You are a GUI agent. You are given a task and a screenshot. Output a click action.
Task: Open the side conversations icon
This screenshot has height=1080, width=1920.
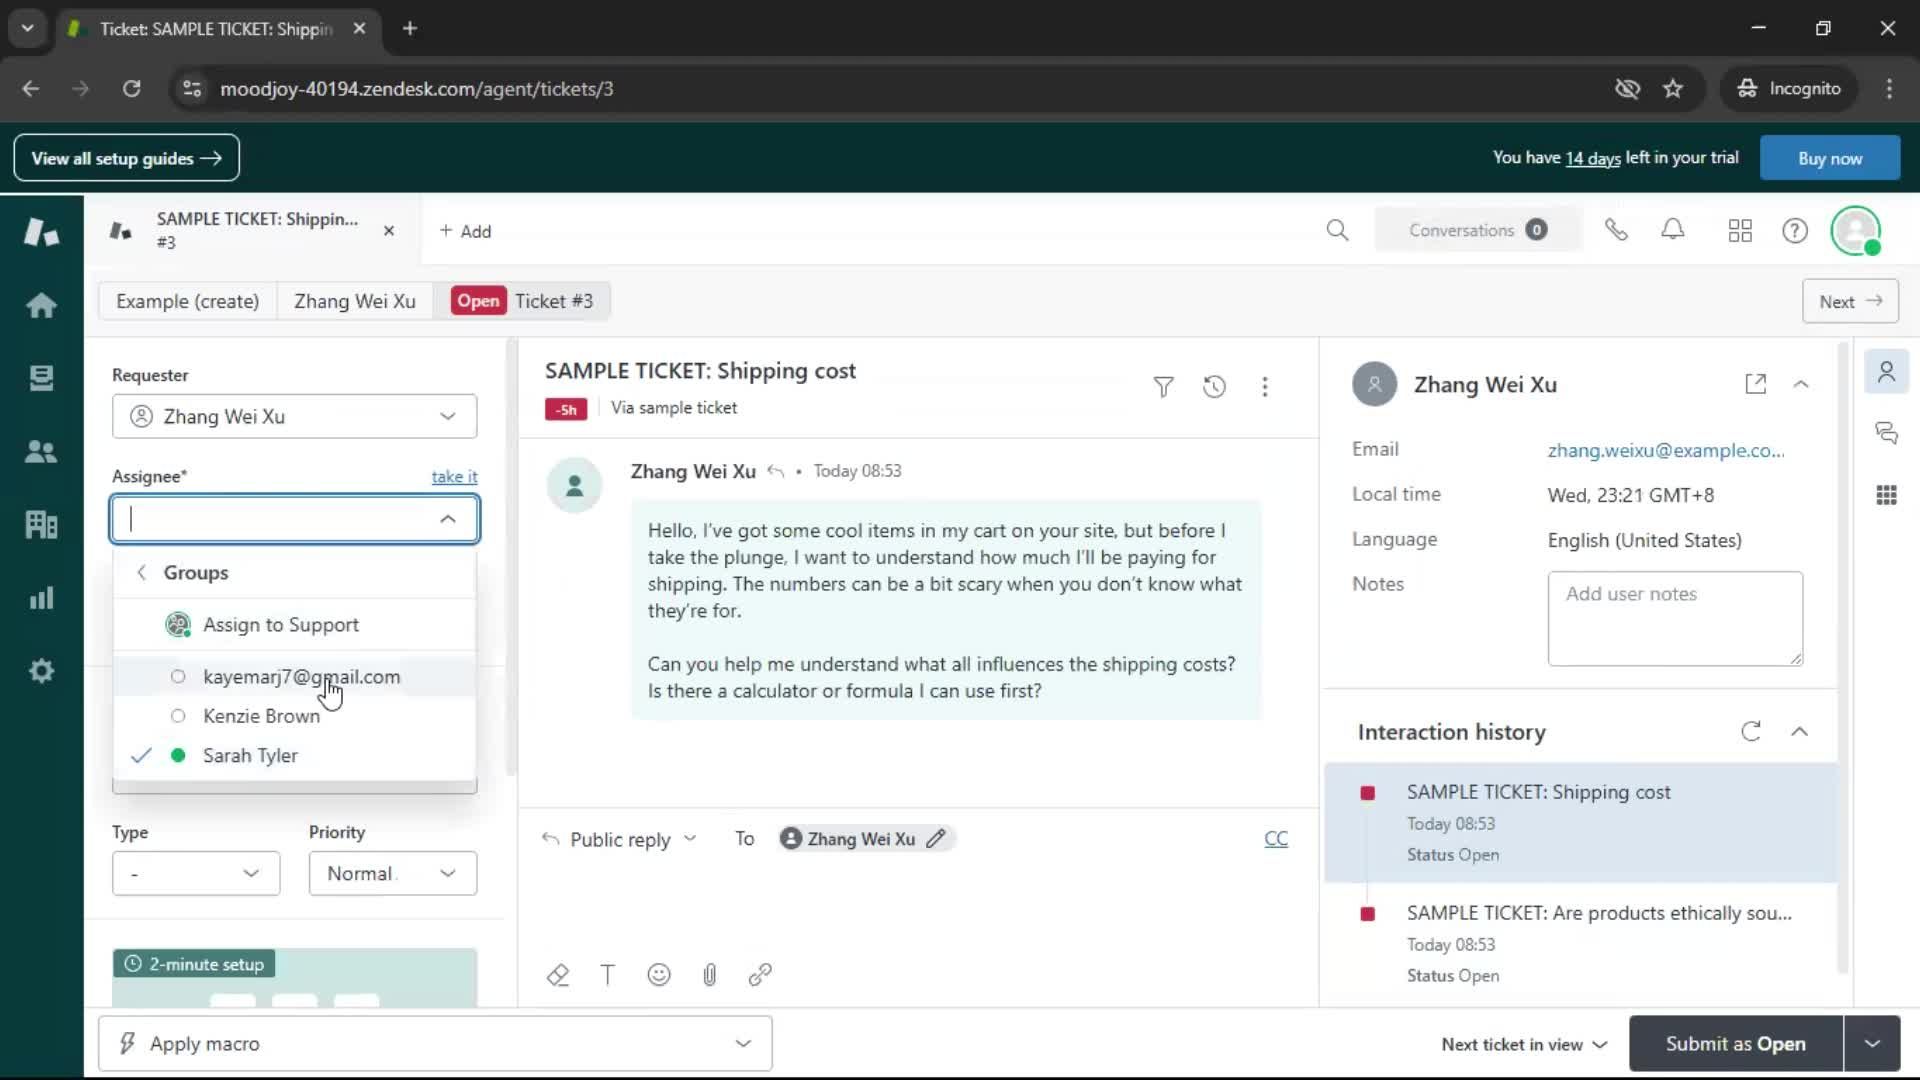tap(1887, 433)
